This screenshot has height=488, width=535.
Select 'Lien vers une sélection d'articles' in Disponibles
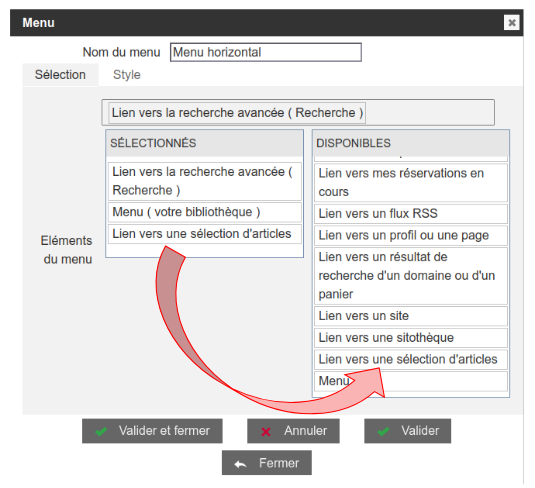411,360
